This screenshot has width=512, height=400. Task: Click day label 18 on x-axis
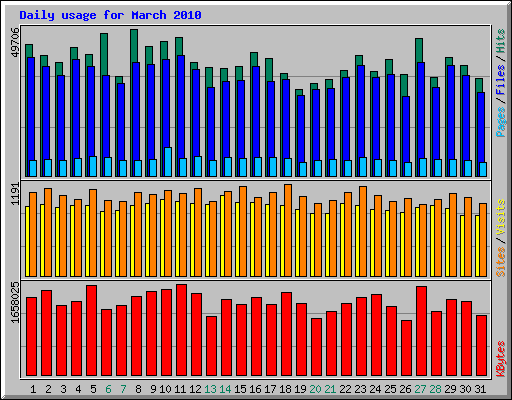(285, 389)
